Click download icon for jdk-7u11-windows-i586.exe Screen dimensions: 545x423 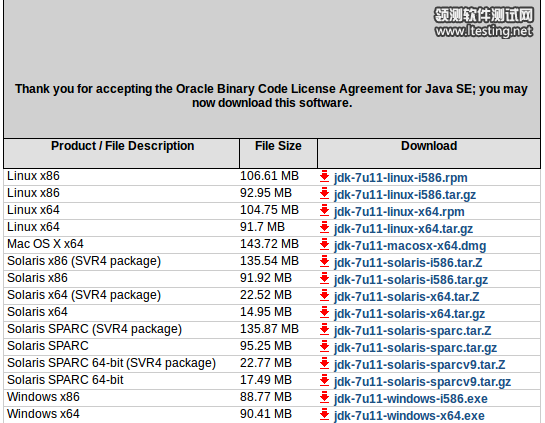coord(324,397)
